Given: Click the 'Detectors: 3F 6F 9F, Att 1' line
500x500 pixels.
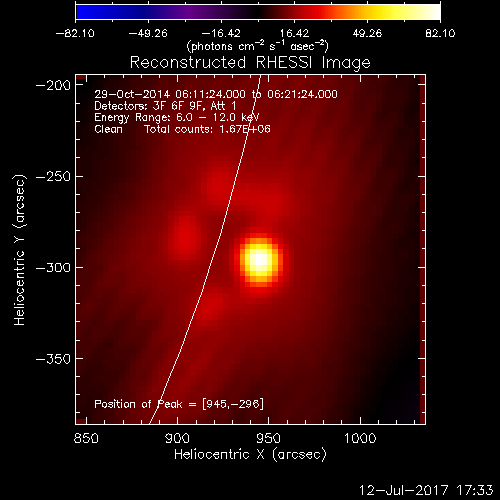Looking at the screenshot, I should pos(165,106).
